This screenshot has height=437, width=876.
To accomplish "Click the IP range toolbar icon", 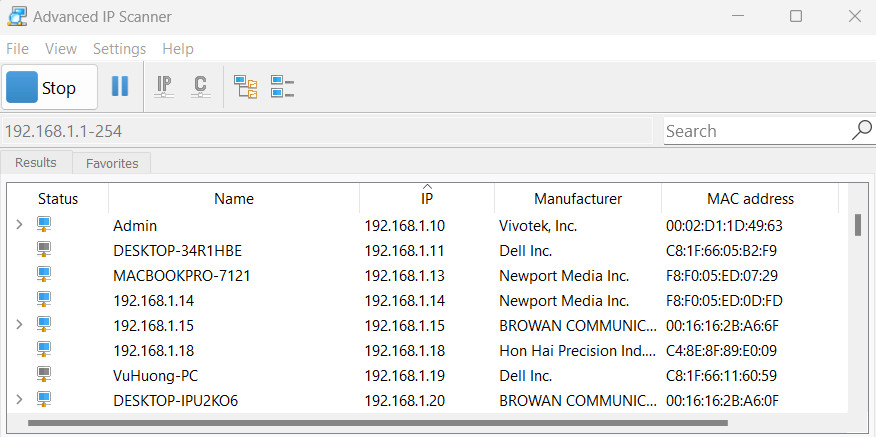I will 164,87.
